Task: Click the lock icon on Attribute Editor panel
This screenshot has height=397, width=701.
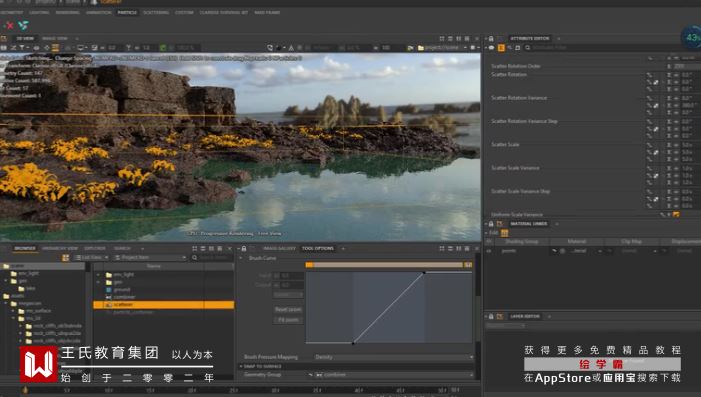Action: (x=491, y=39)
